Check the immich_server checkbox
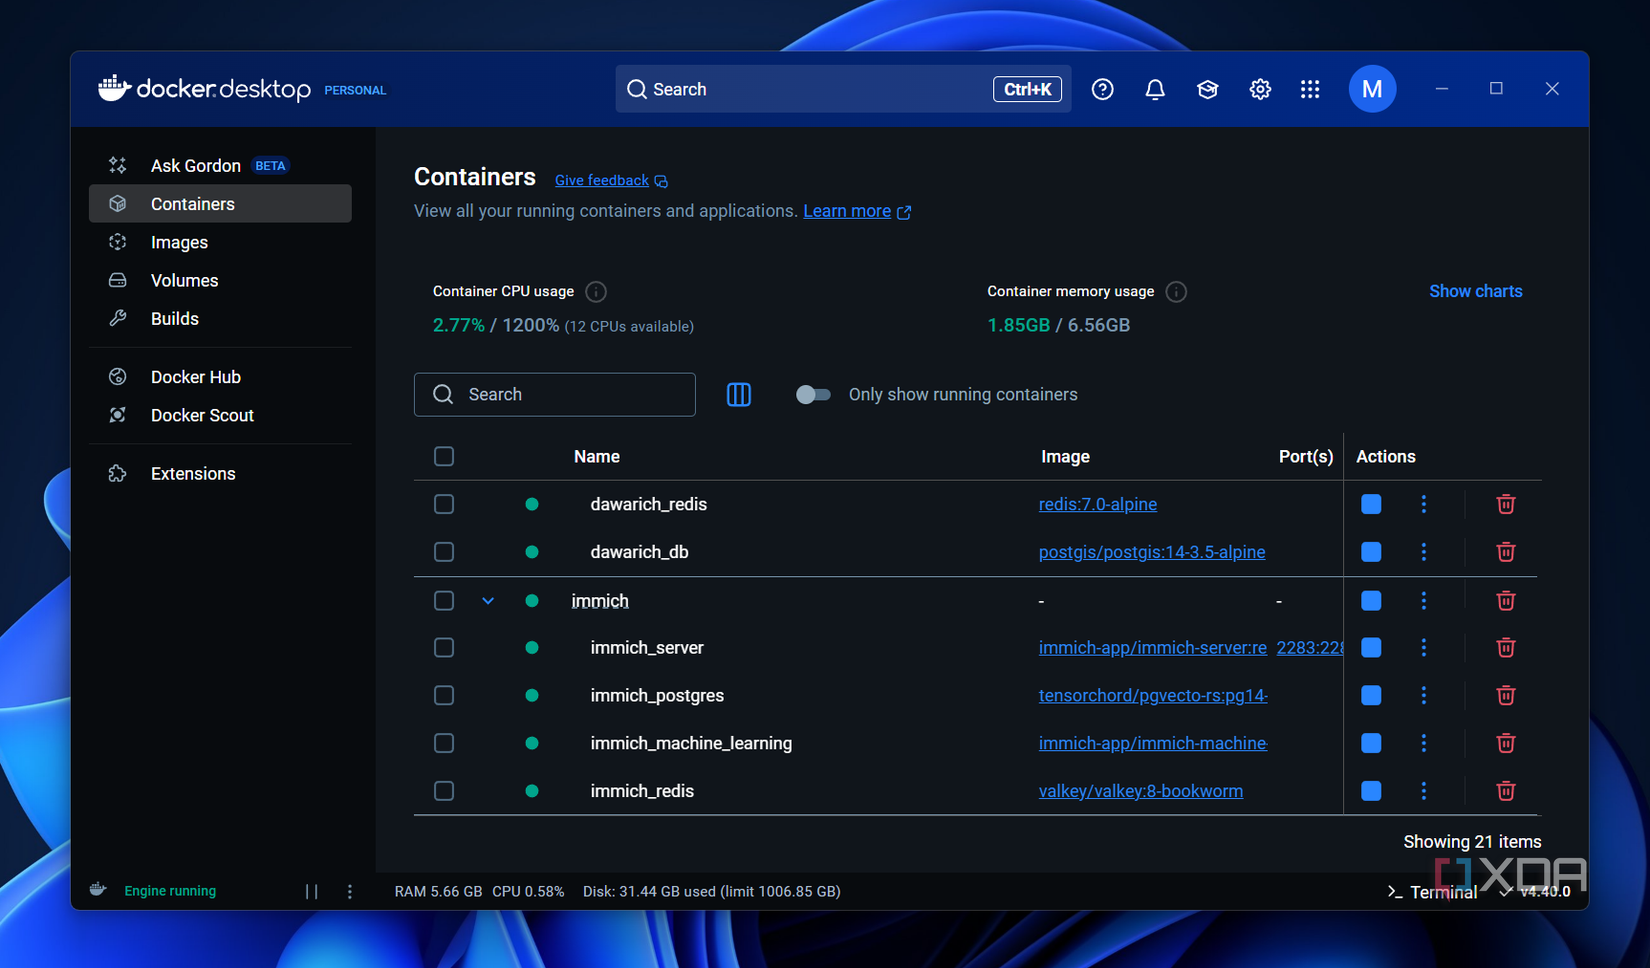This screenshot has width=1650, height=968. (x=444, y=648)
